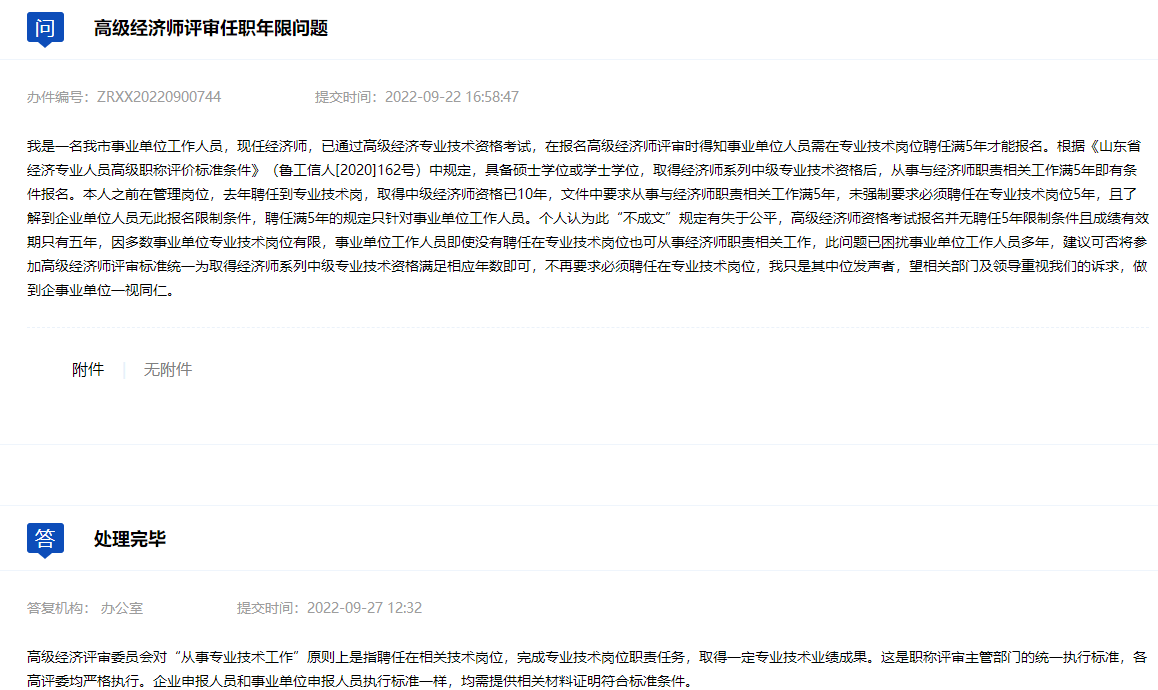Click the 处理完毕 status heading
1158x690 pixels.
tap(130, 539)
